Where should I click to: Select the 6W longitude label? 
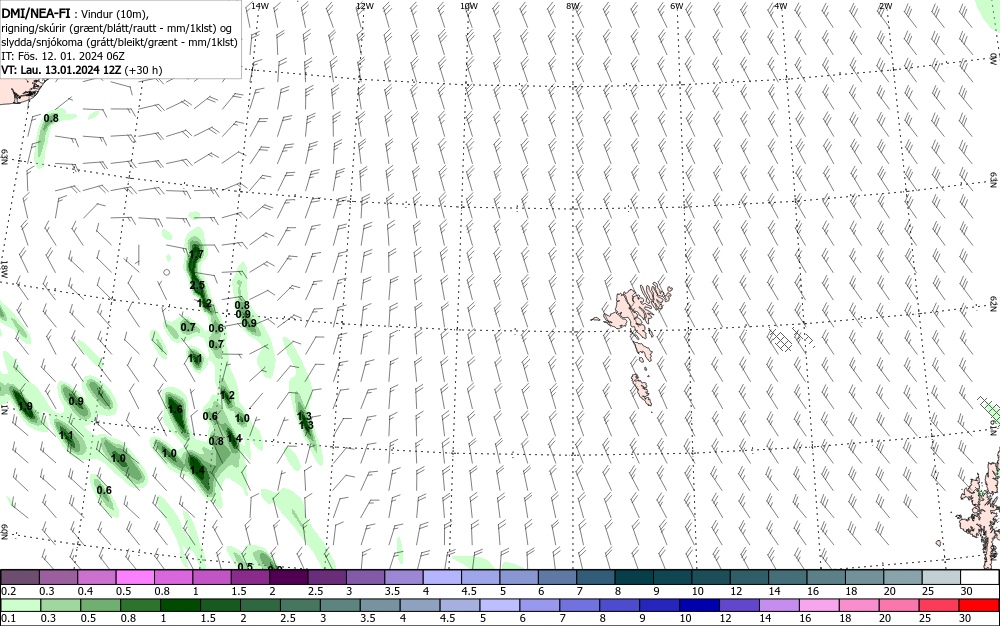point(677,6)
